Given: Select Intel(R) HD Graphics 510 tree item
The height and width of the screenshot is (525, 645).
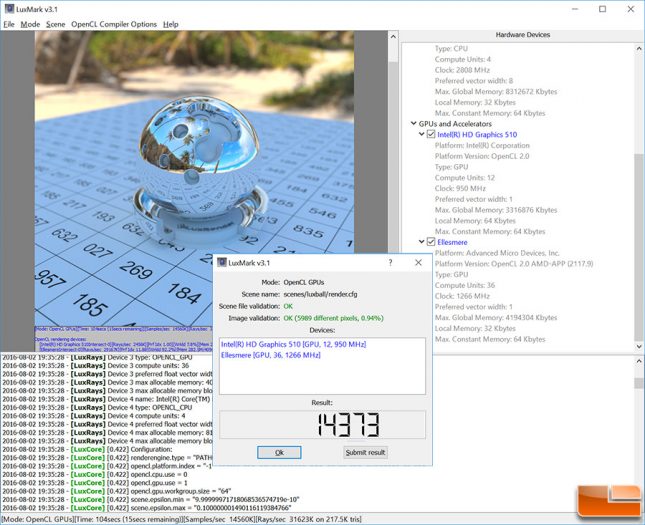Looking at the screenshot, I should pos(477,135).
